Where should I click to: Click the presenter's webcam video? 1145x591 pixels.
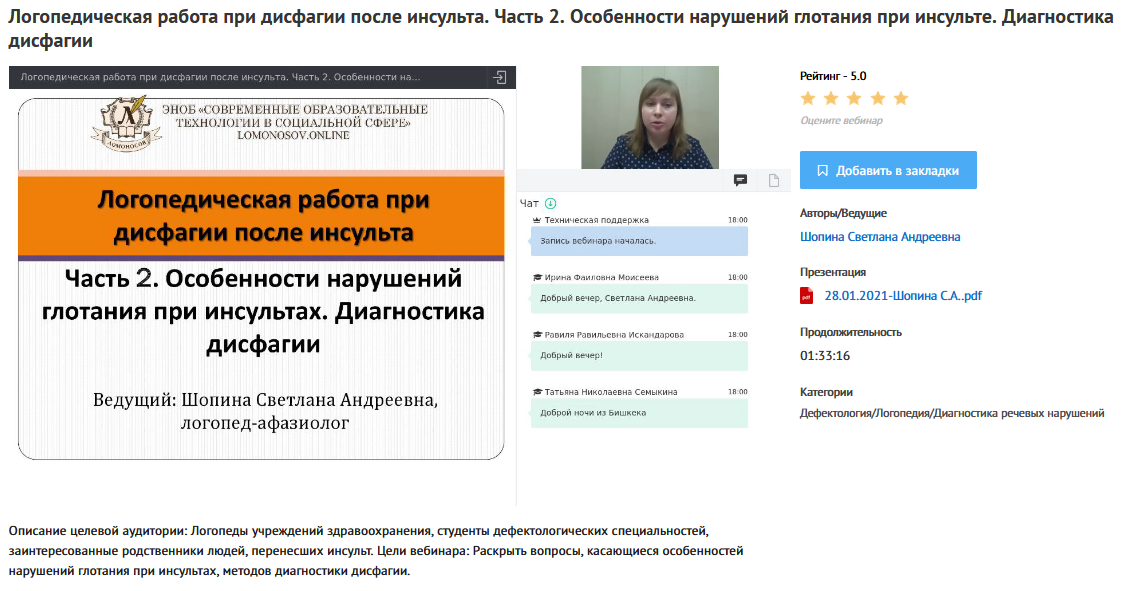pos(650,117)
